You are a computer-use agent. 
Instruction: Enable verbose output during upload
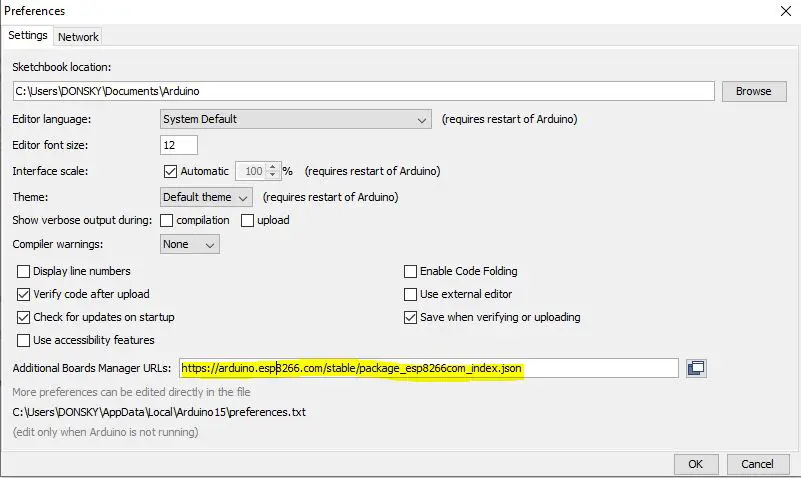pyautogui.click(x=247, y=220)
